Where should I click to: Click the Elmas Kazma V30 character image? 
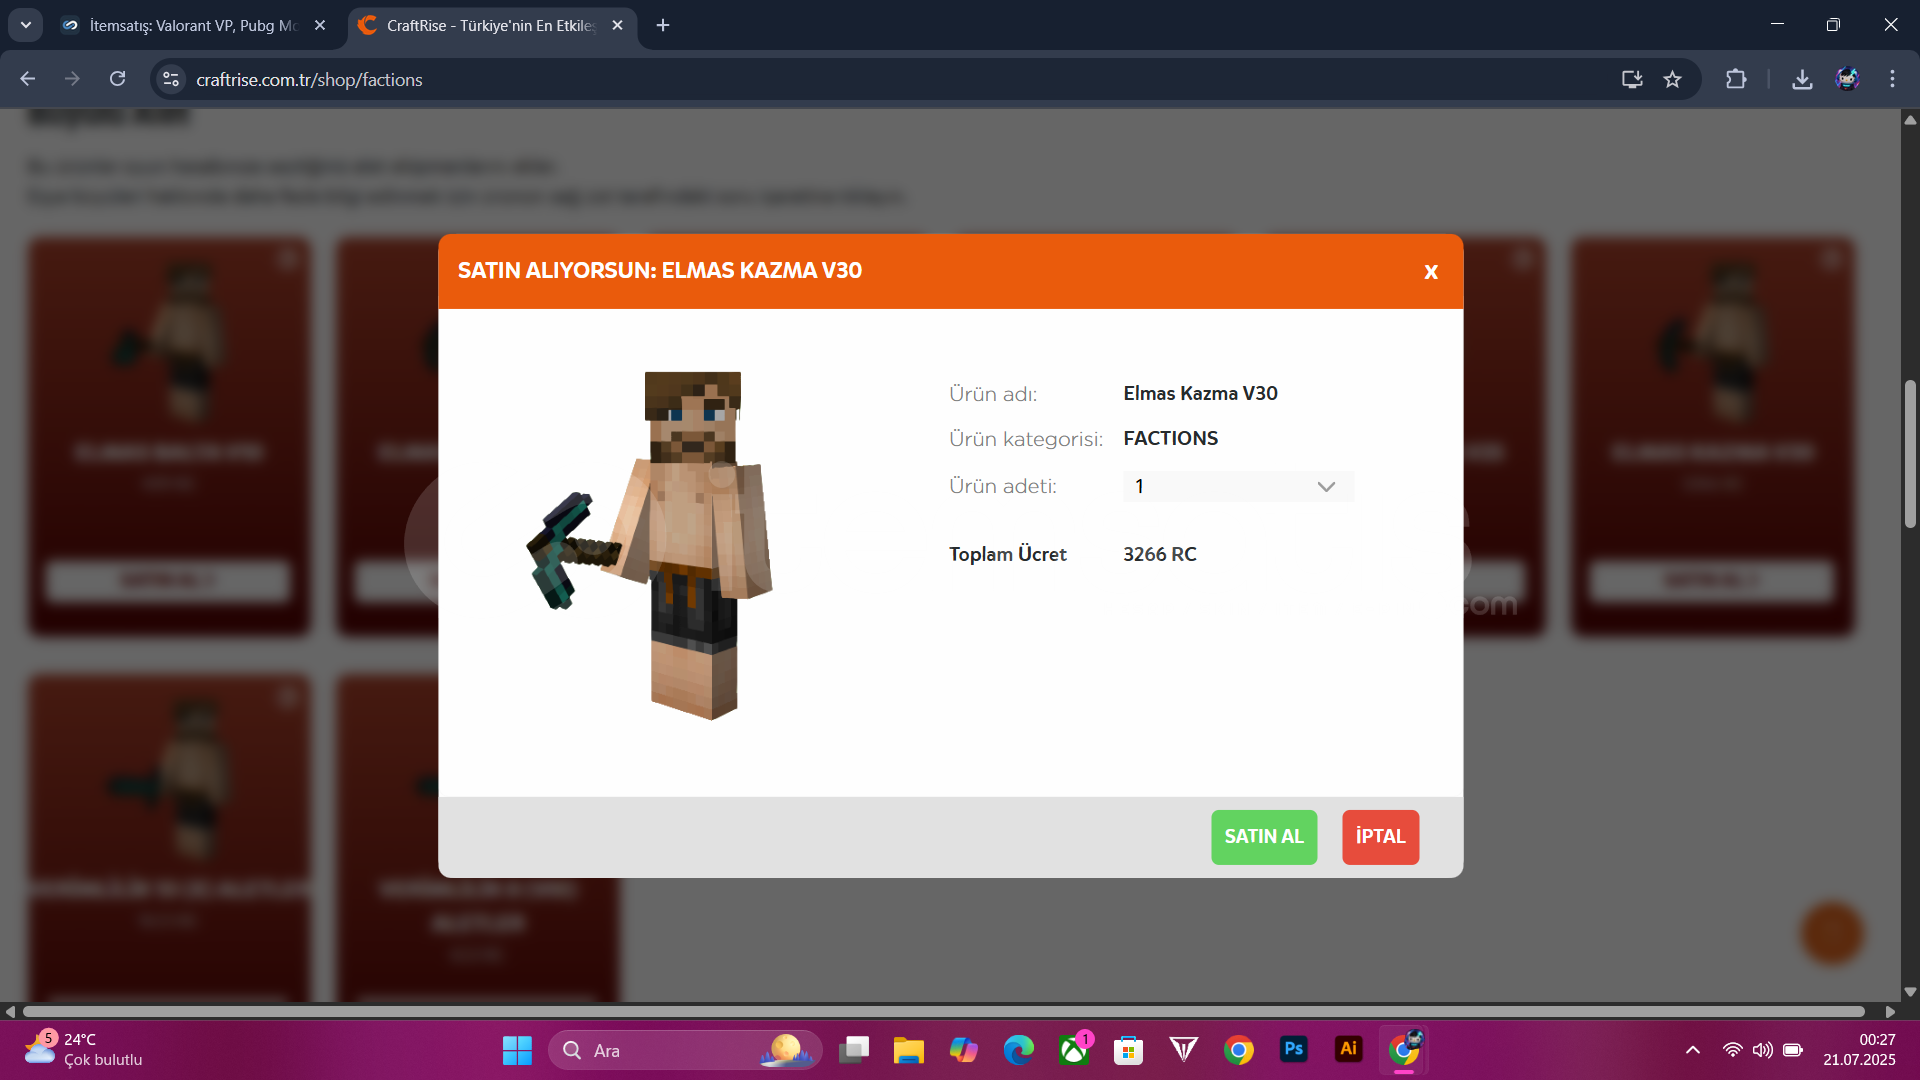coord(650,546)
